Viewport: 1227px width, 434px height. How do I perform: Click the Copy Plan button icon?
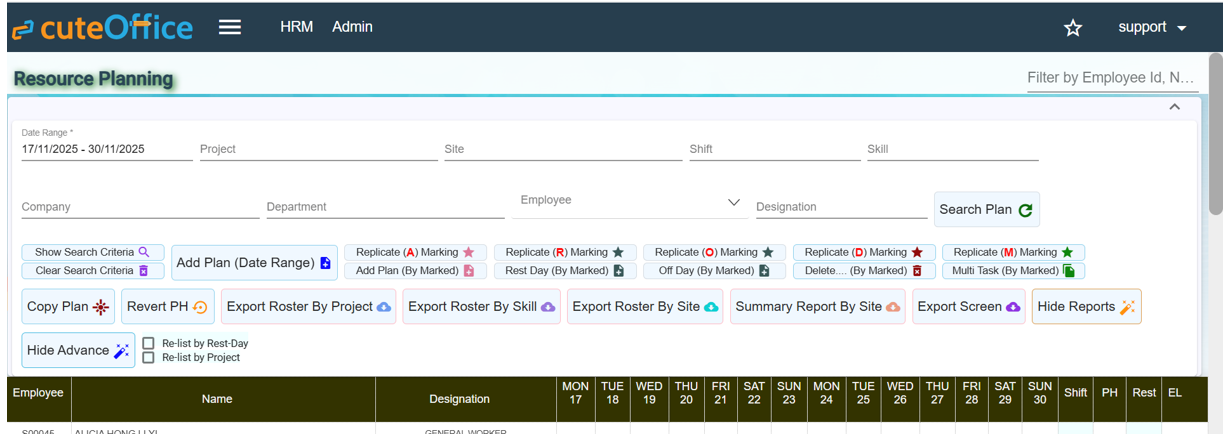(x=100, y=307)
